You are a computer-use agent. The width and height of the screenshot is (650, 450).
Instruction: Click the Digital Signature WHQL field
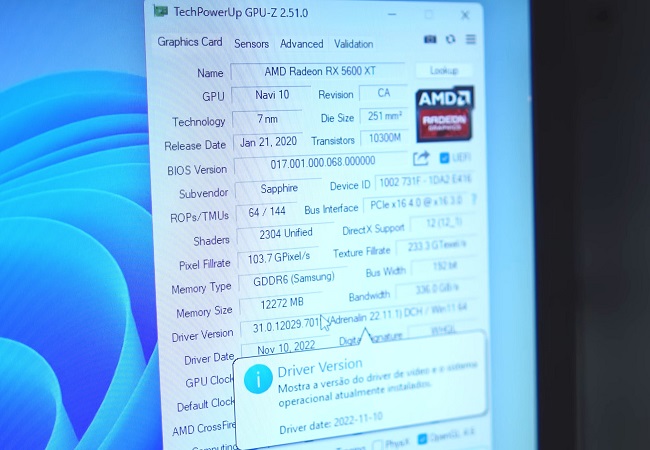point(443,330)
